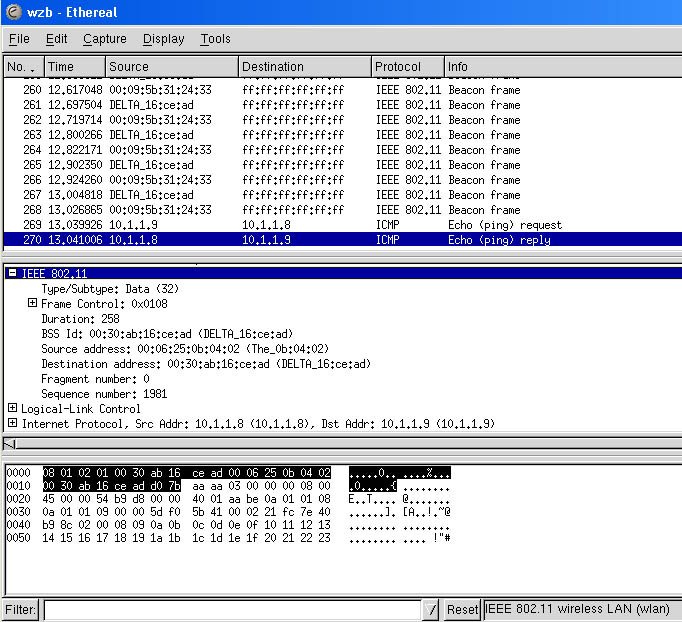This screenshot has height=622, width=682.
Task: Select packet 260 Beacon frame row
Action: point(343,90)
